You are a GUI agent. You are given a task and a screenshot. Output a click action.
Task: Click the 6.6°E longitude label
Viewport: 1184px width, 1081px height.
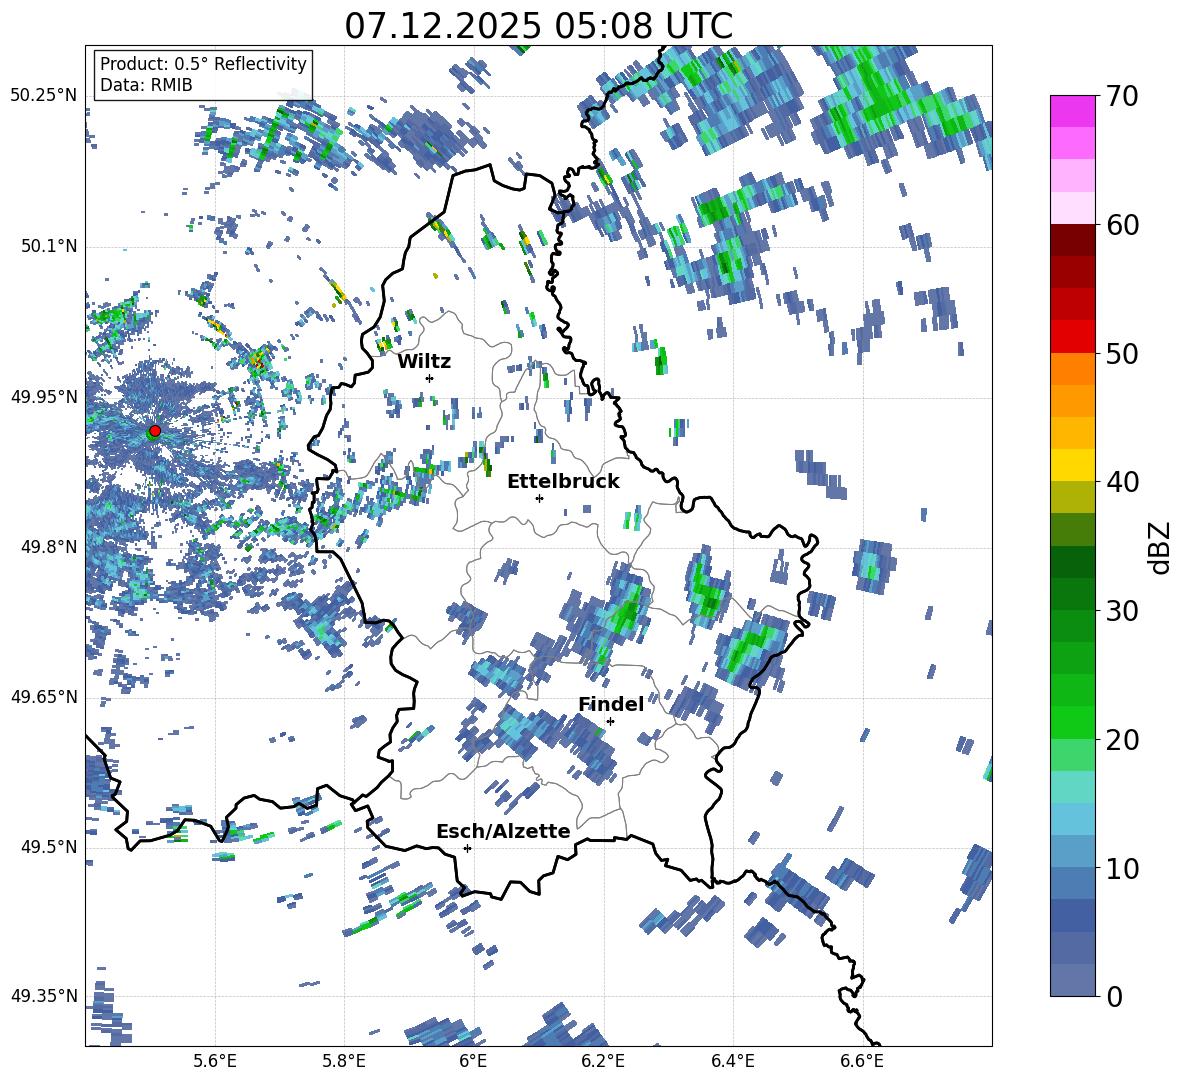pos(862,1062)
